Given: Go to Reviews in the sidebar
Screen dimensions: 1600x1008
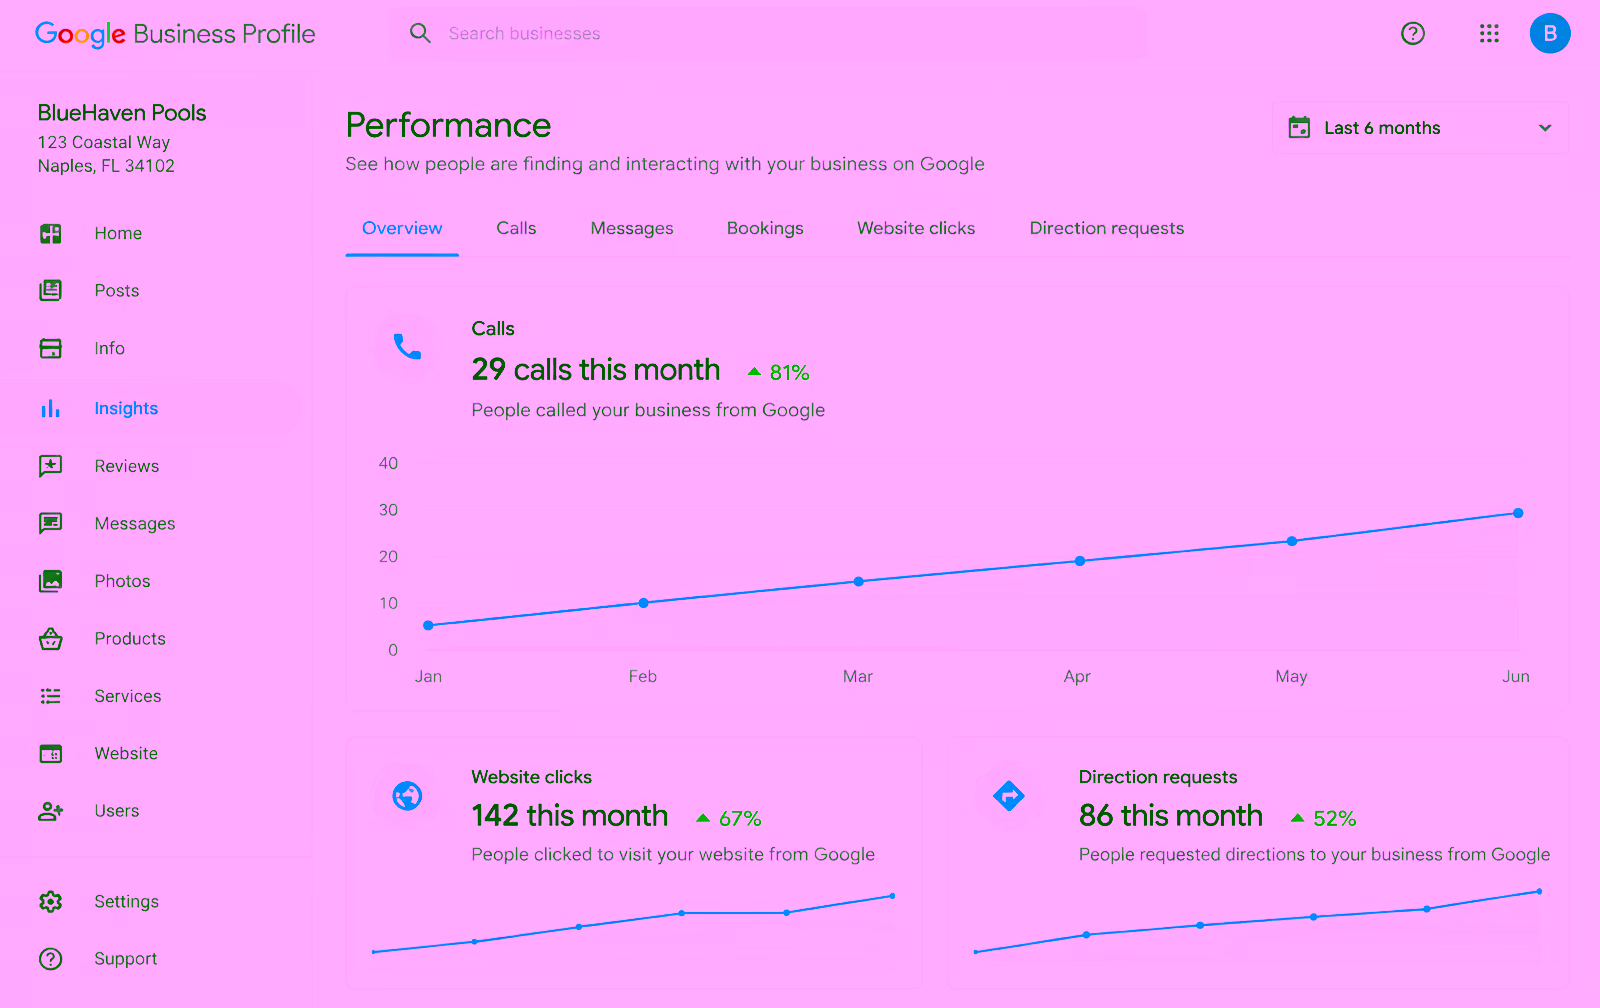Looking at the screenshot, I should pyautogui.click(x=127, y=467).
